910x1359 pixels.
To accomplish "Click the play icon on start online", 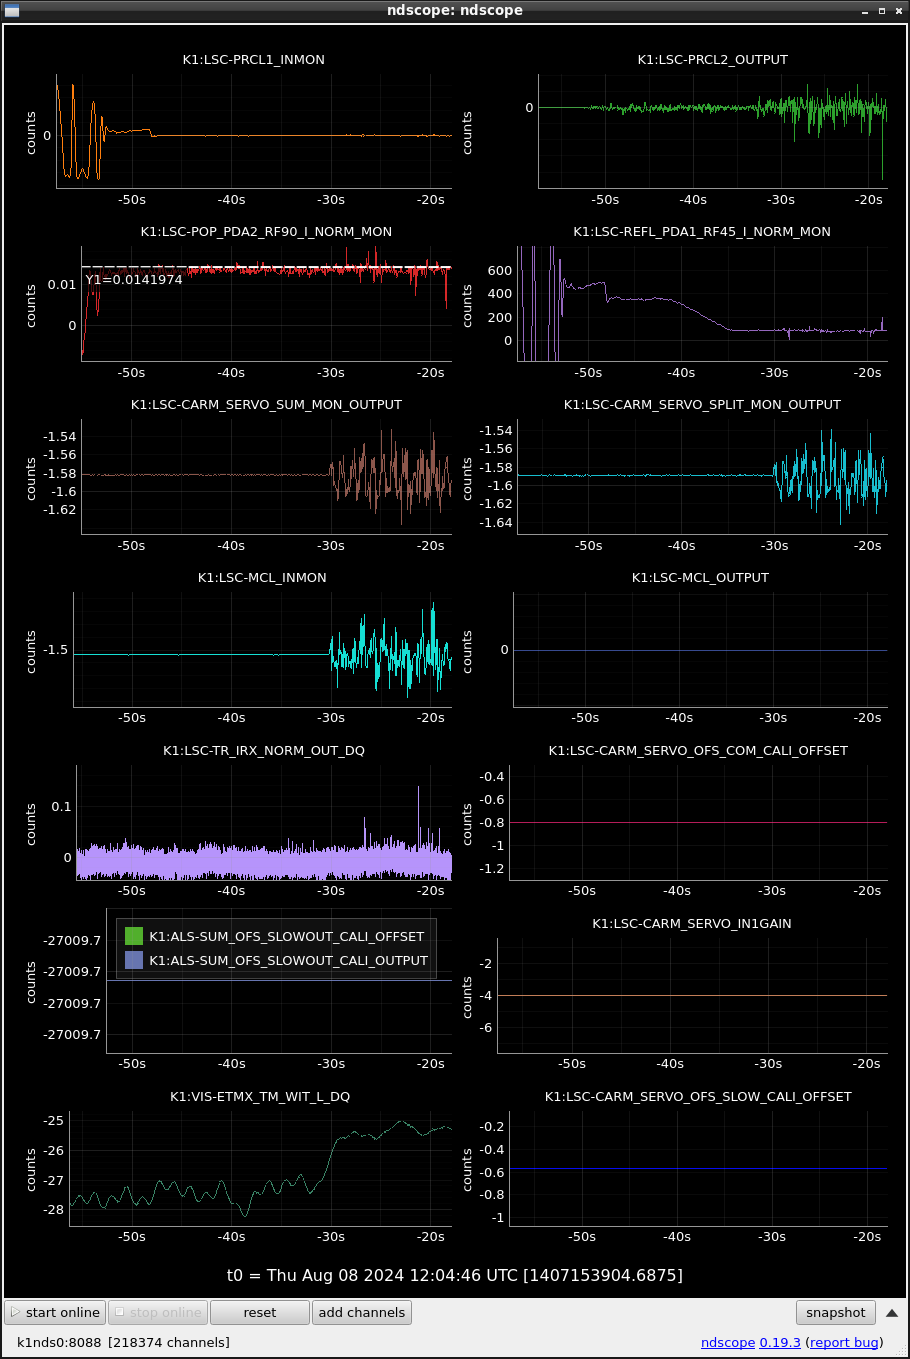I will [x=16, y=1312].
